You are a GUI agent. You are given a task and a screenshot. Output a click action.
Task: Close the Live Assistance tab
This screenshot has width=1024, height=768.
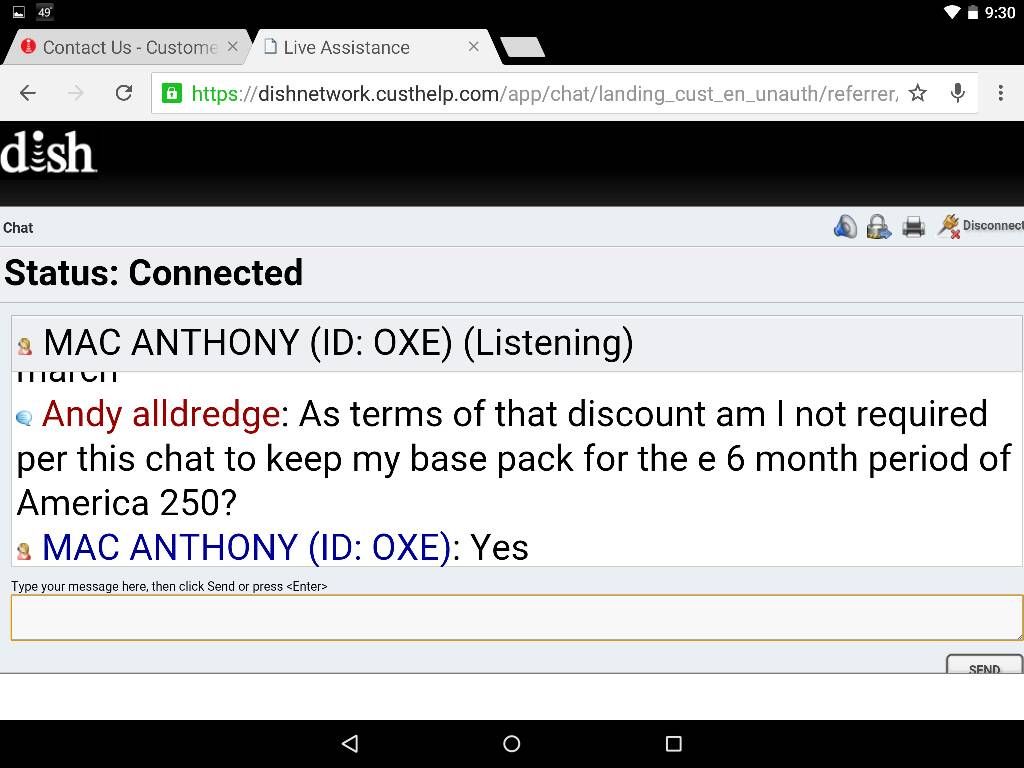click(x=473, y=46)
